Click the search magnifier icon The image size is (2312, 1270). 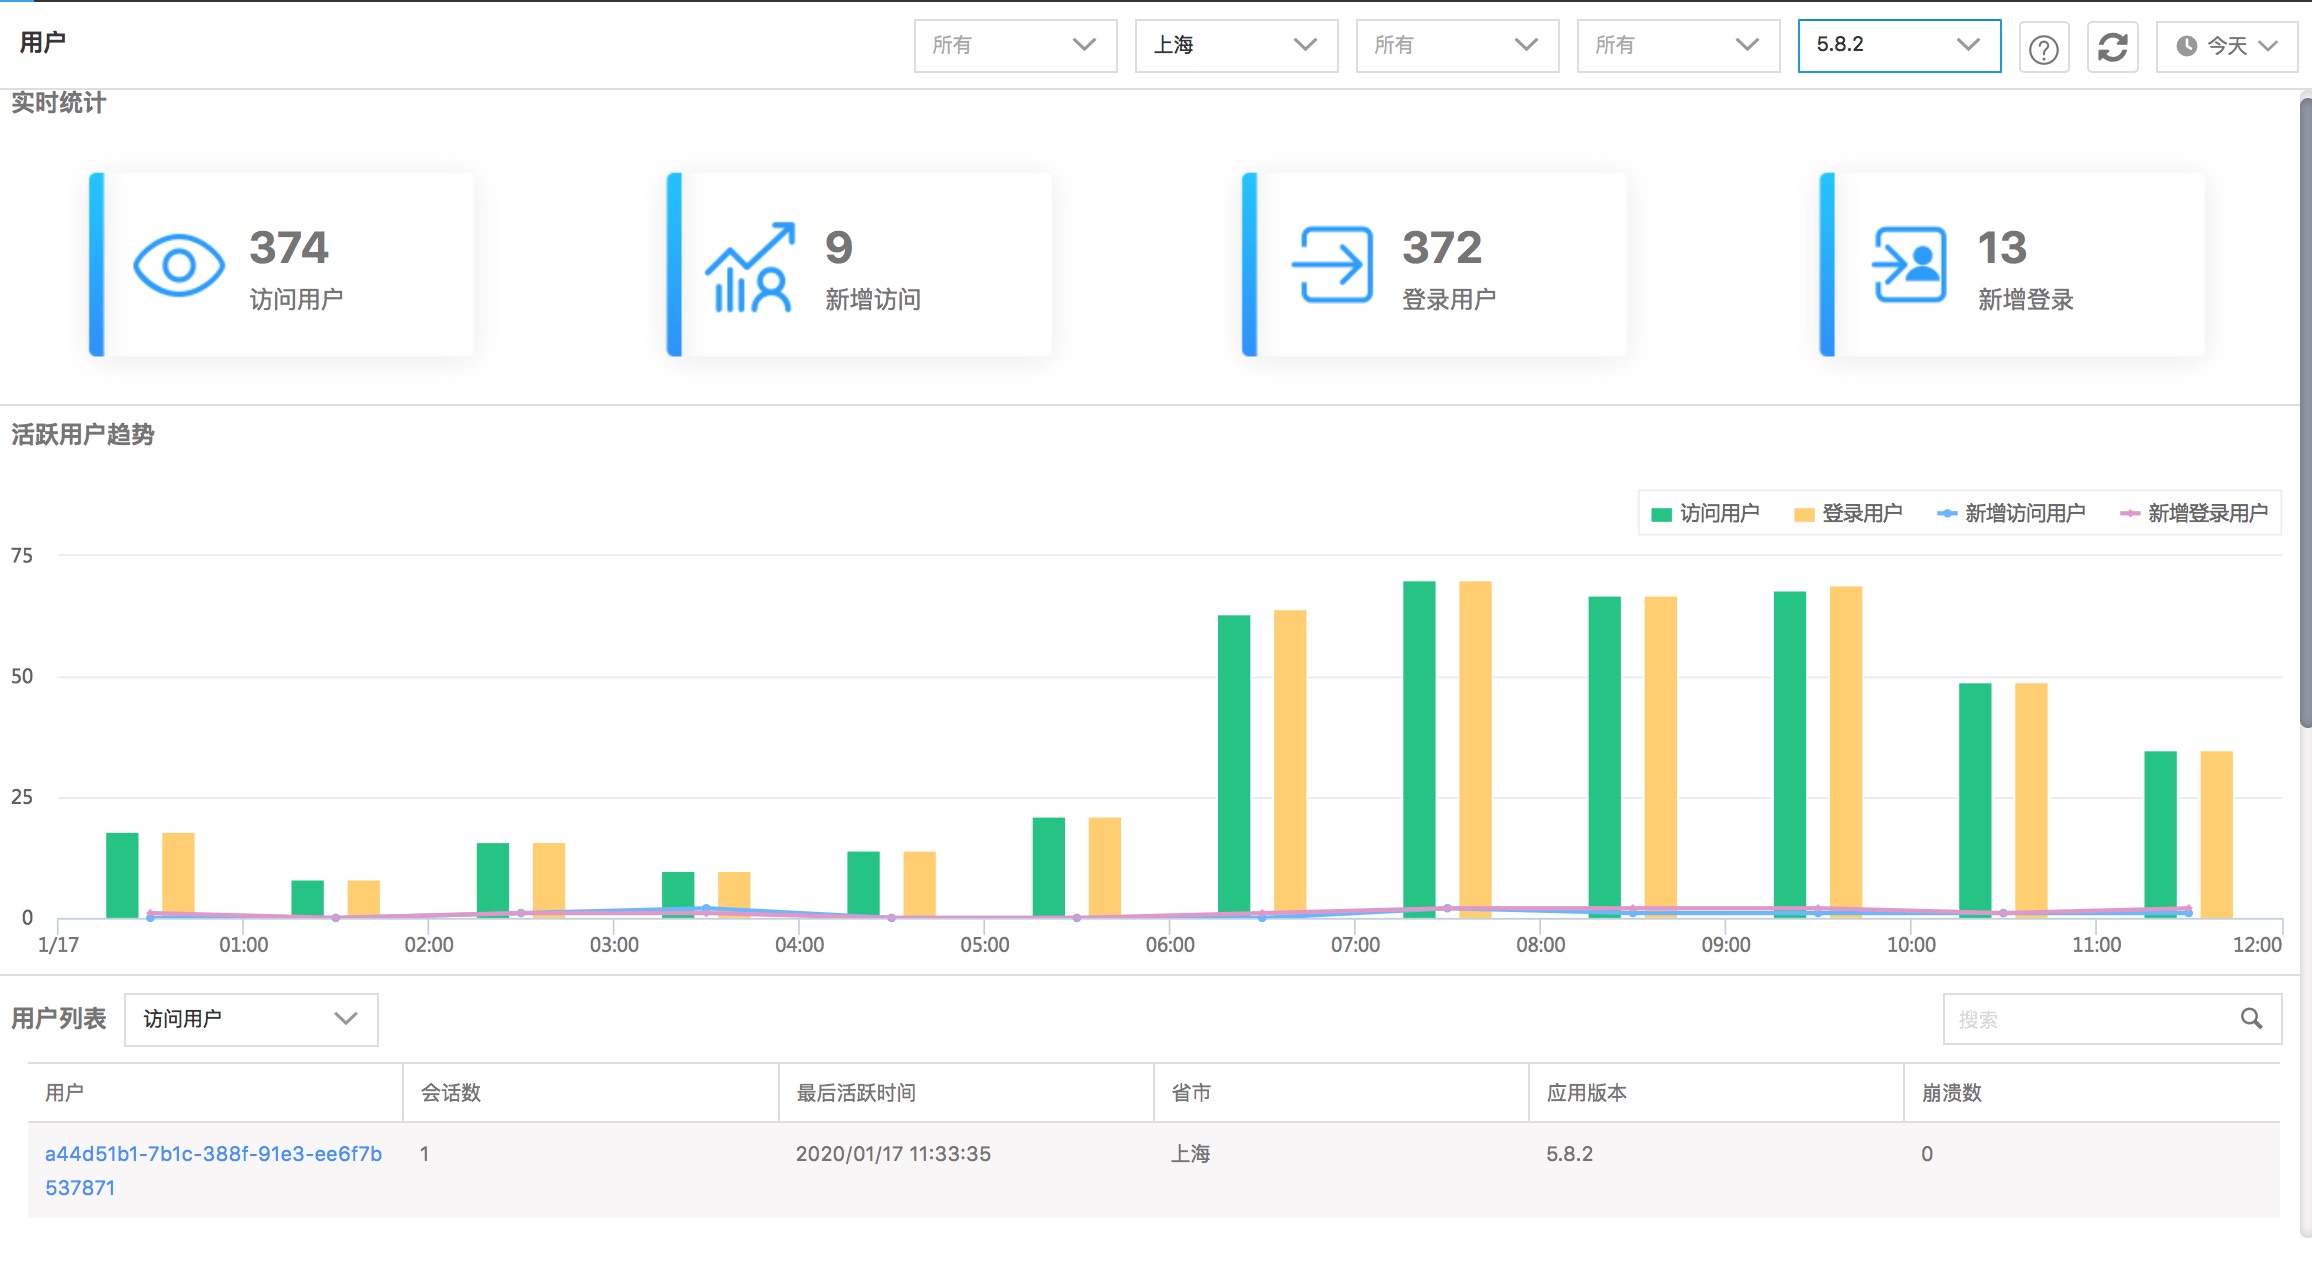coord(2251,1019)
